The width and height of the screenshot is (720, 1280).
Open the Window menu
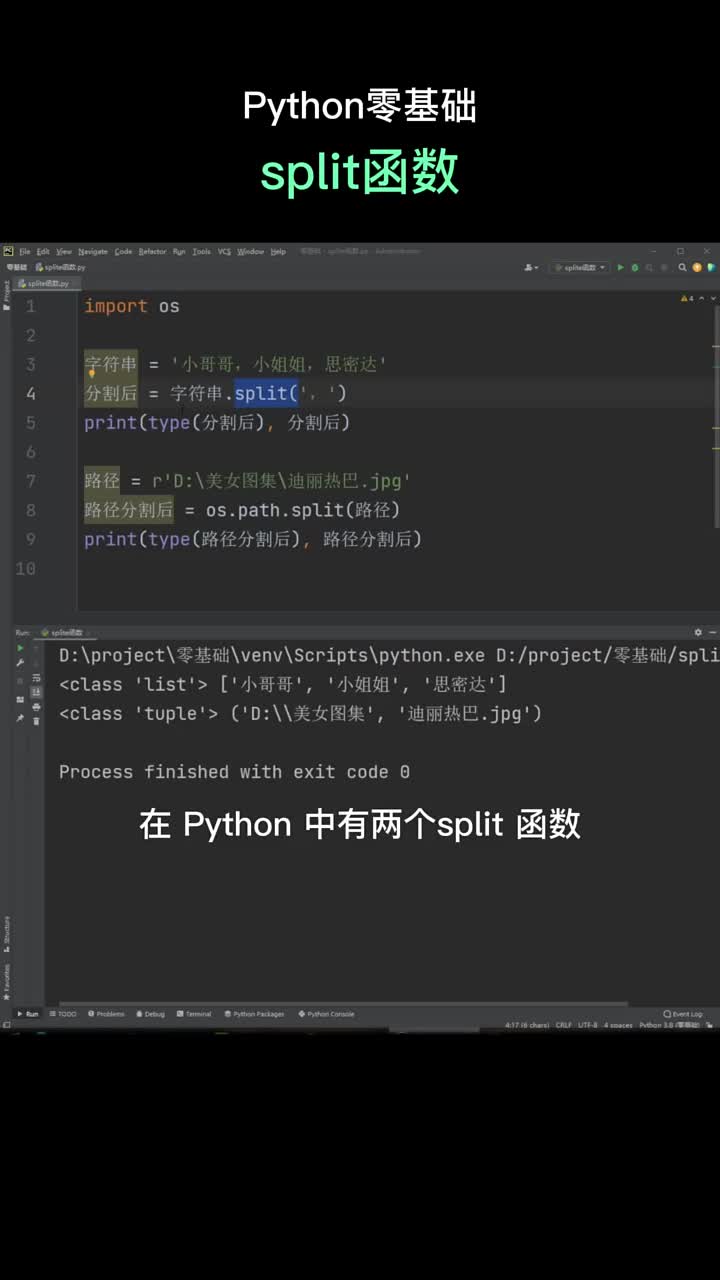click(x=250, y=252)
